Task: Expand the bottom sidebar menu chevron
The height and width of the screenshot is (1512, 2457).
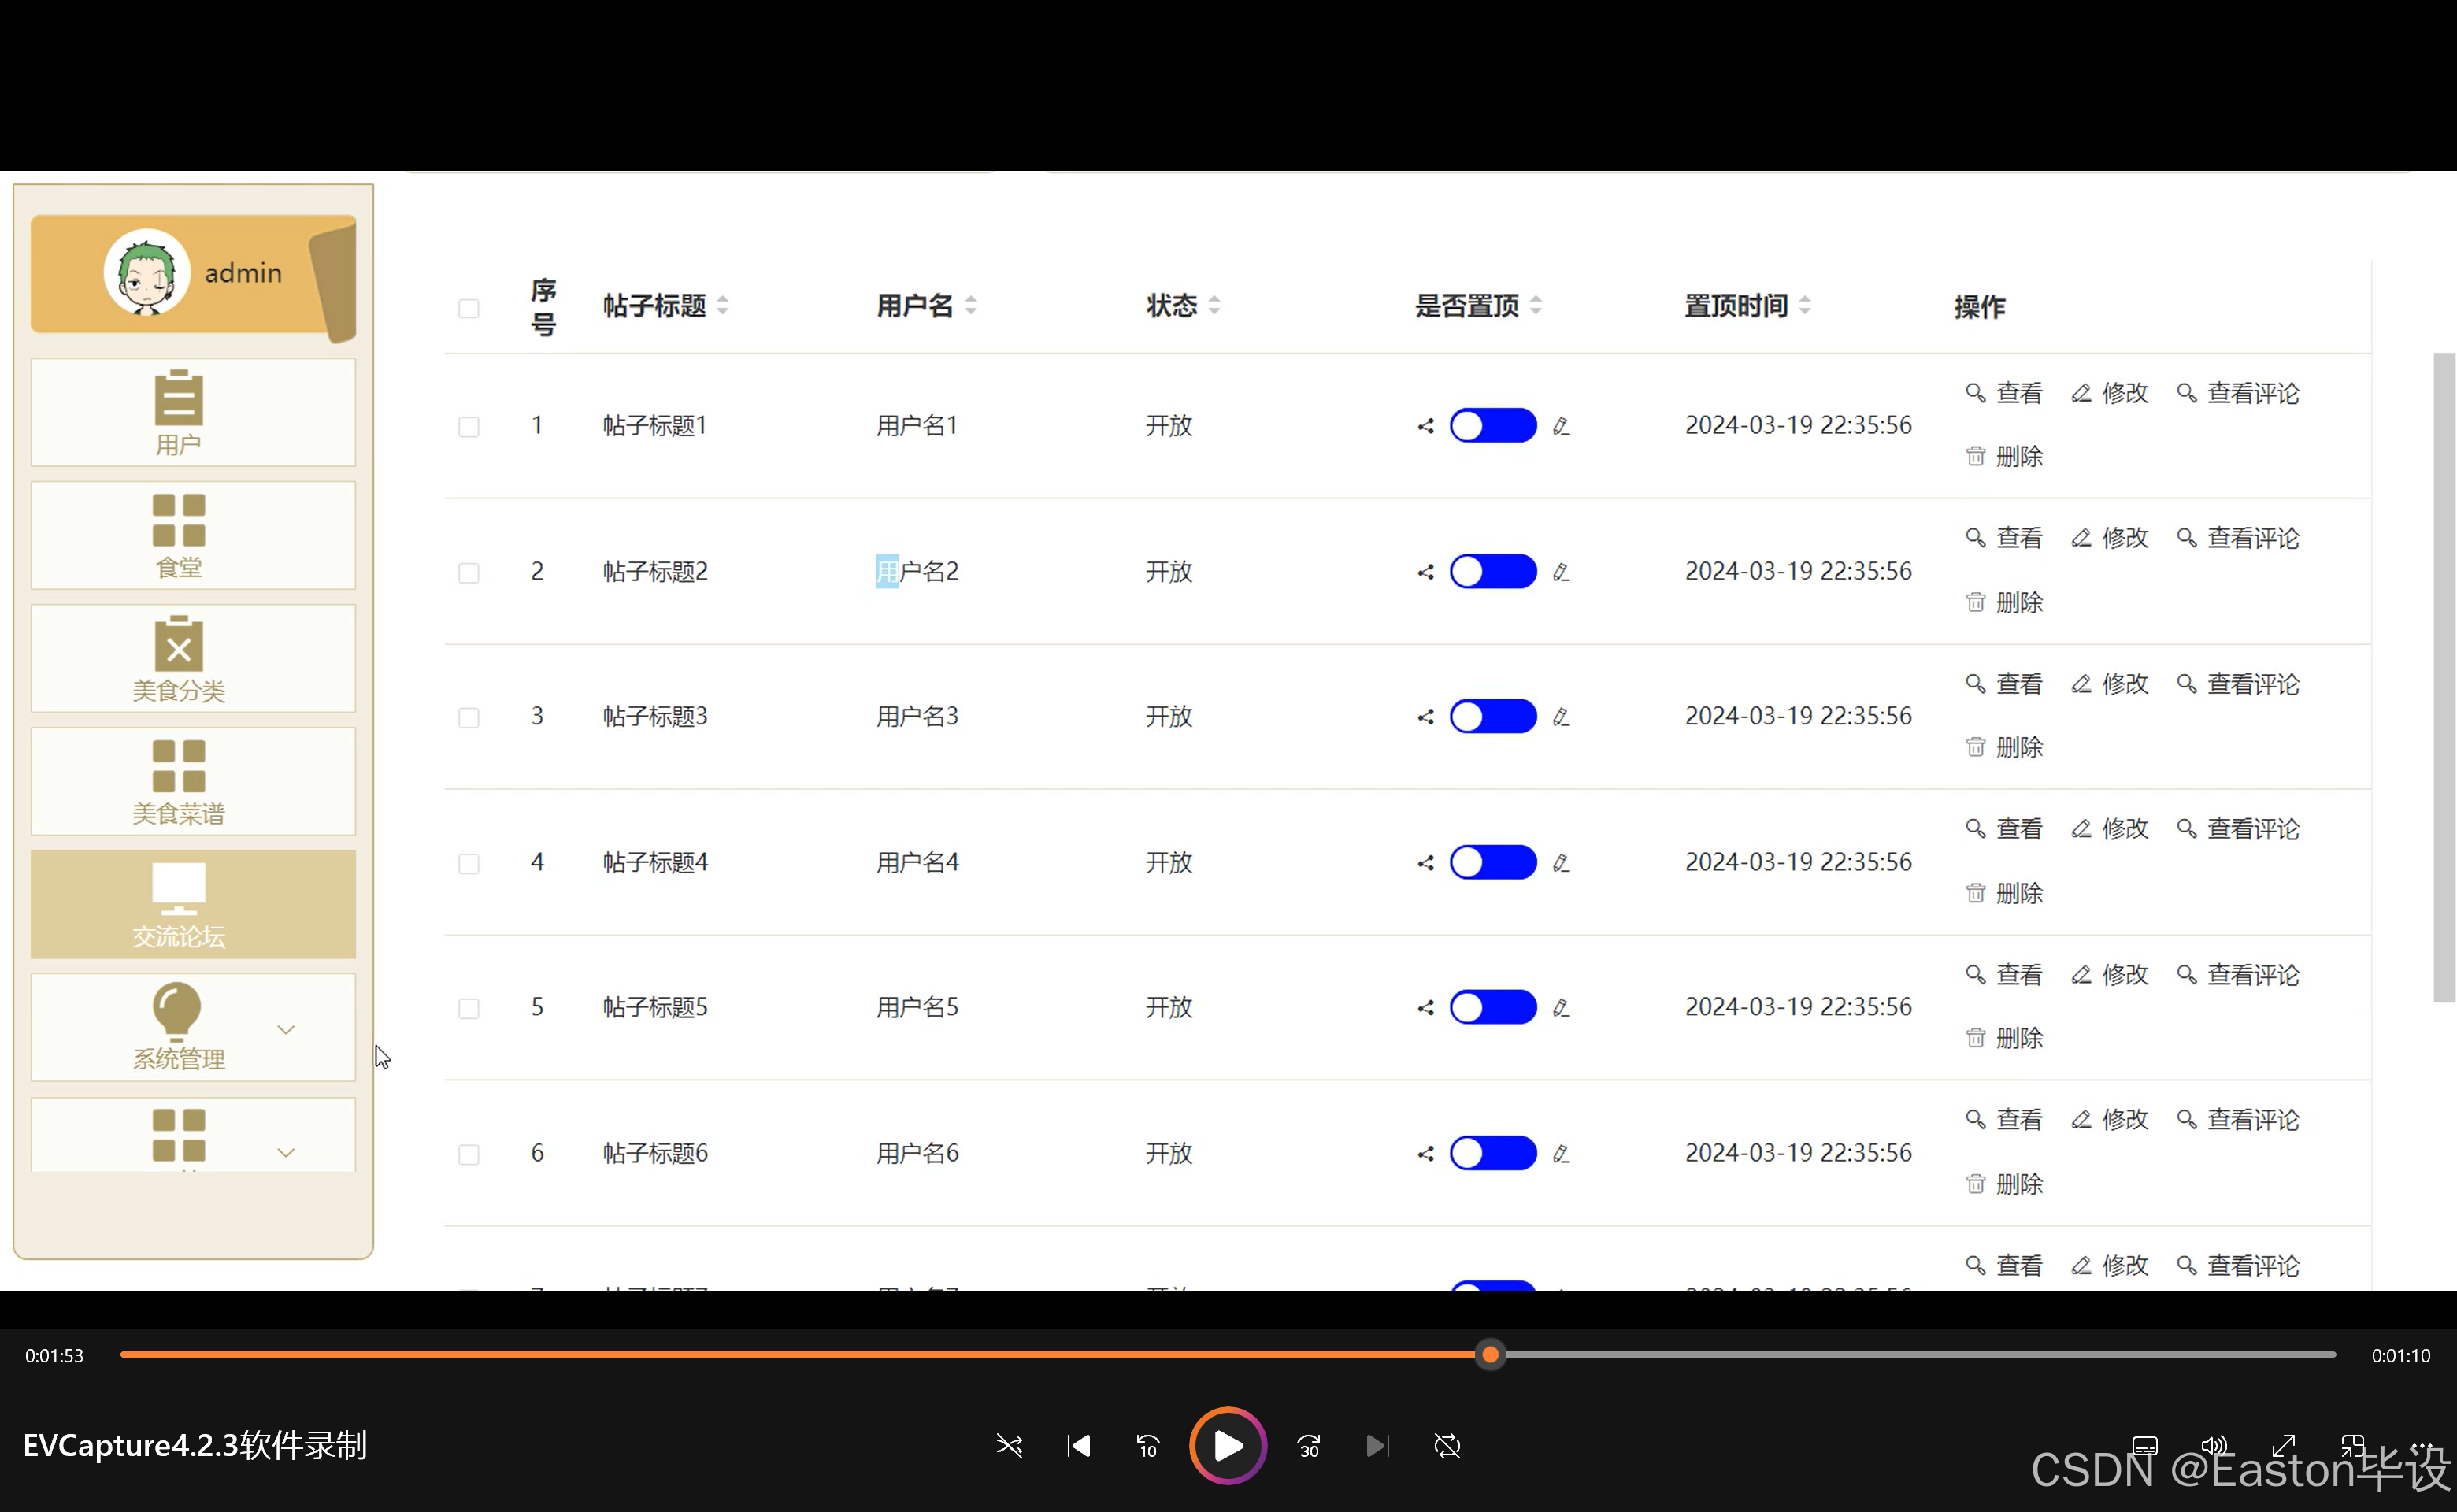Action: pos(287,1152)
